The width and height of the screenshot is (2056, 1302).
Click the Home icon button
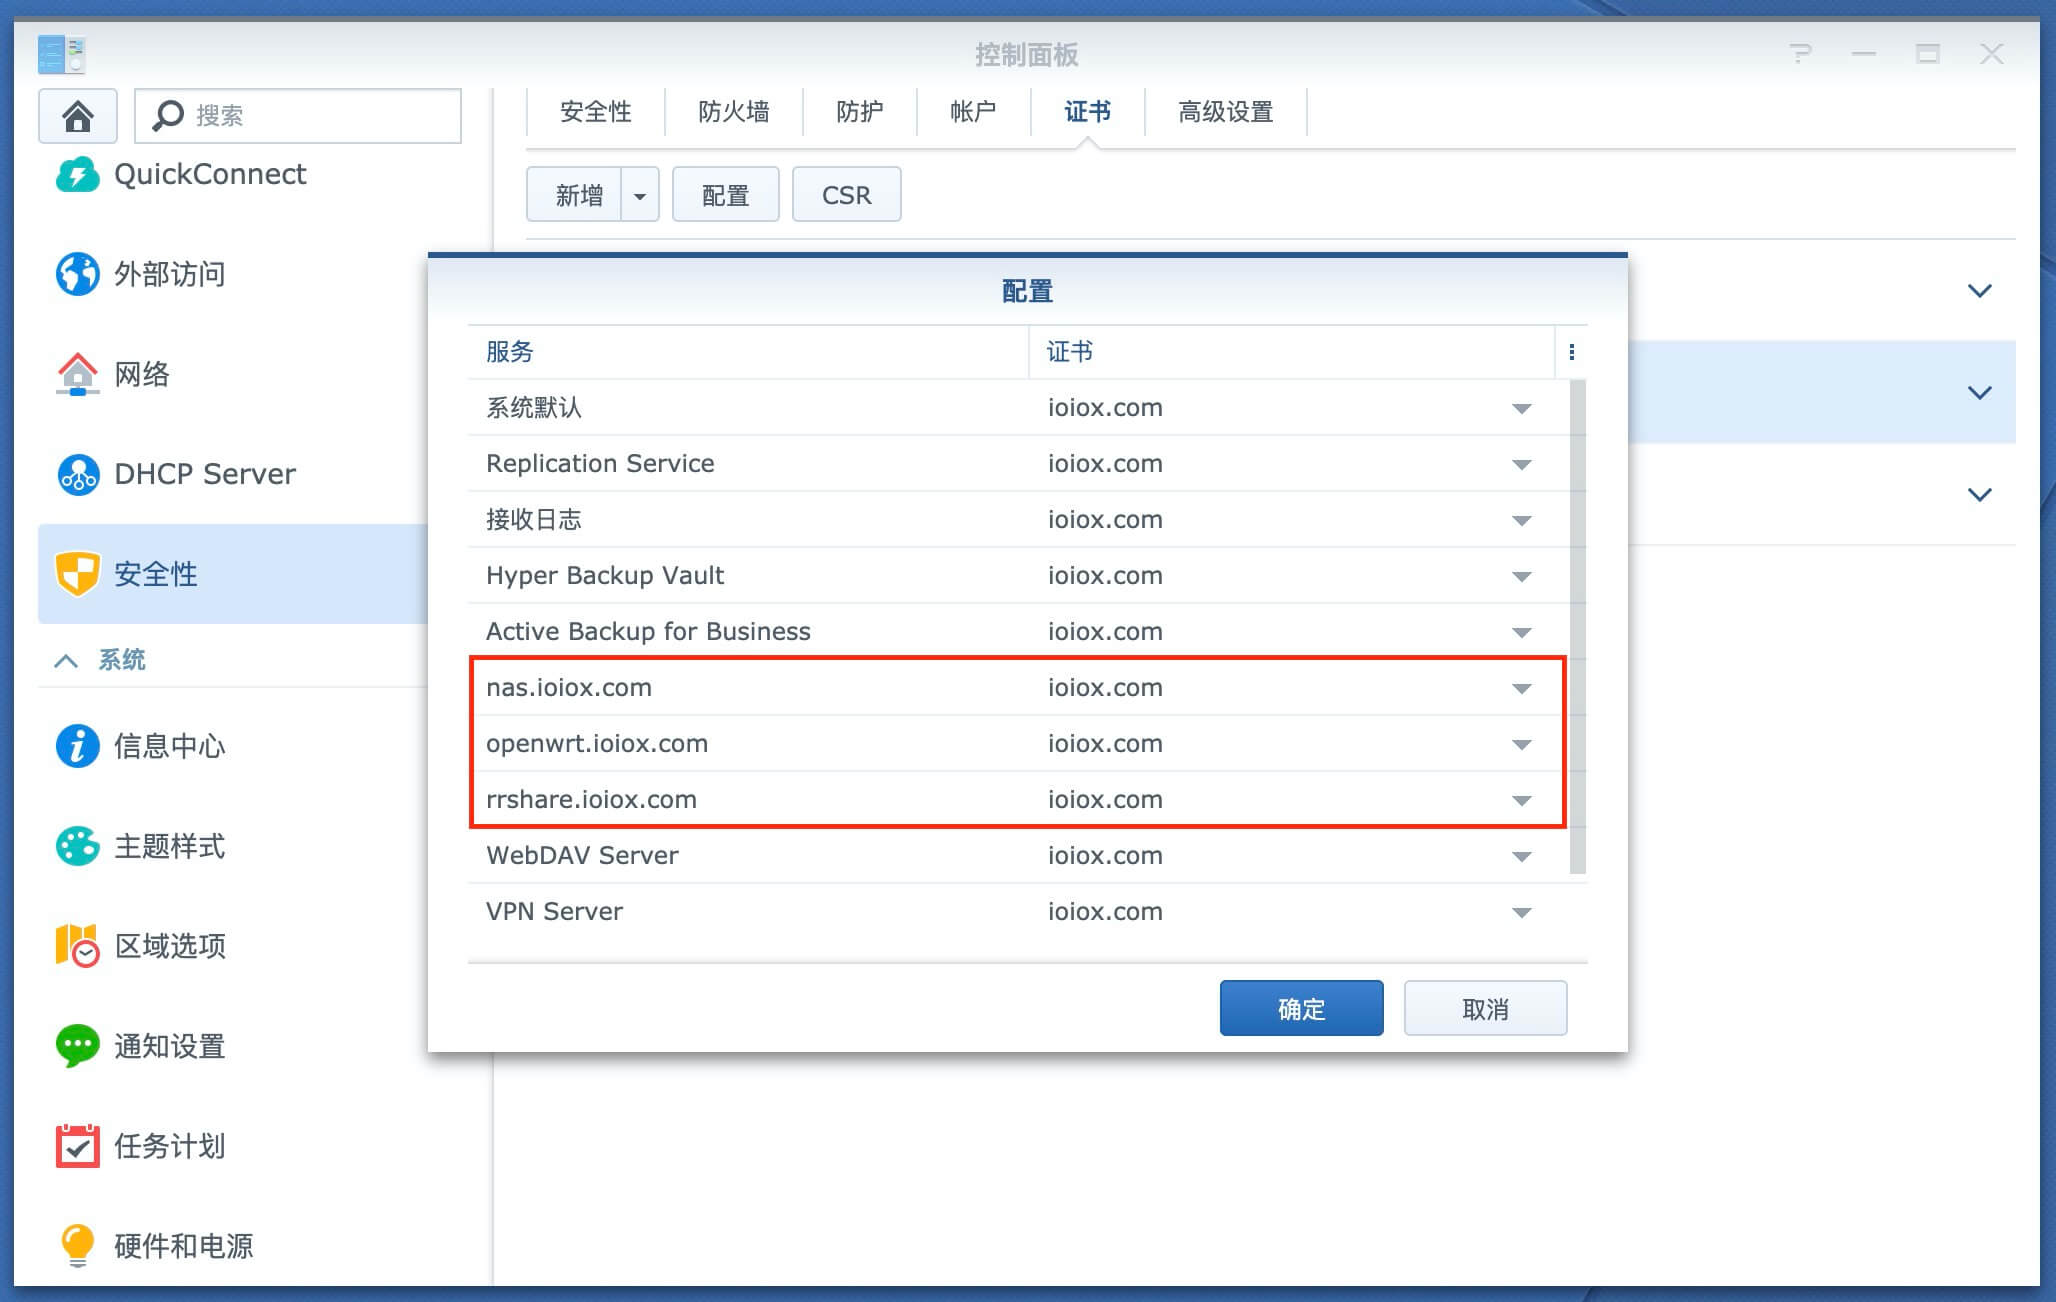77,116
